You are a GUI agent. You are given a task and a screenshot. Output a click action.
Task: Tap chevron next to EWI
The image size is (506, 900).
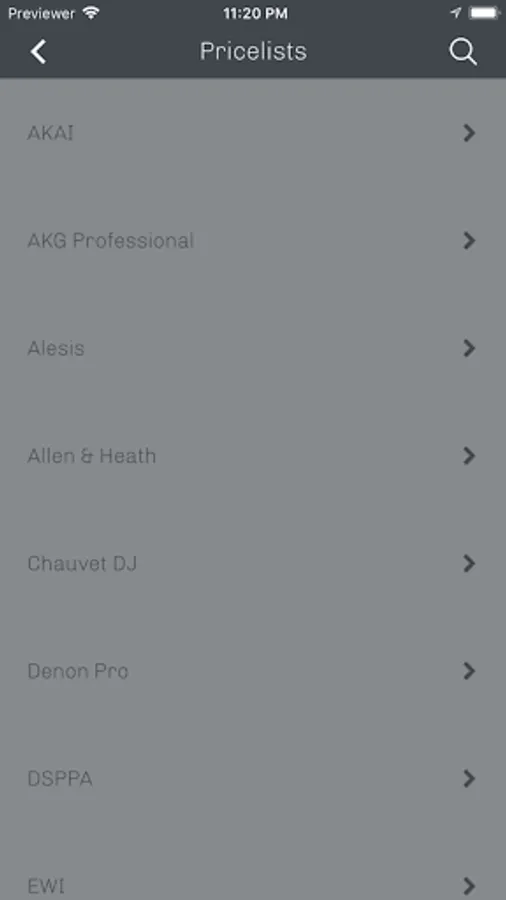tap(469, 886)
